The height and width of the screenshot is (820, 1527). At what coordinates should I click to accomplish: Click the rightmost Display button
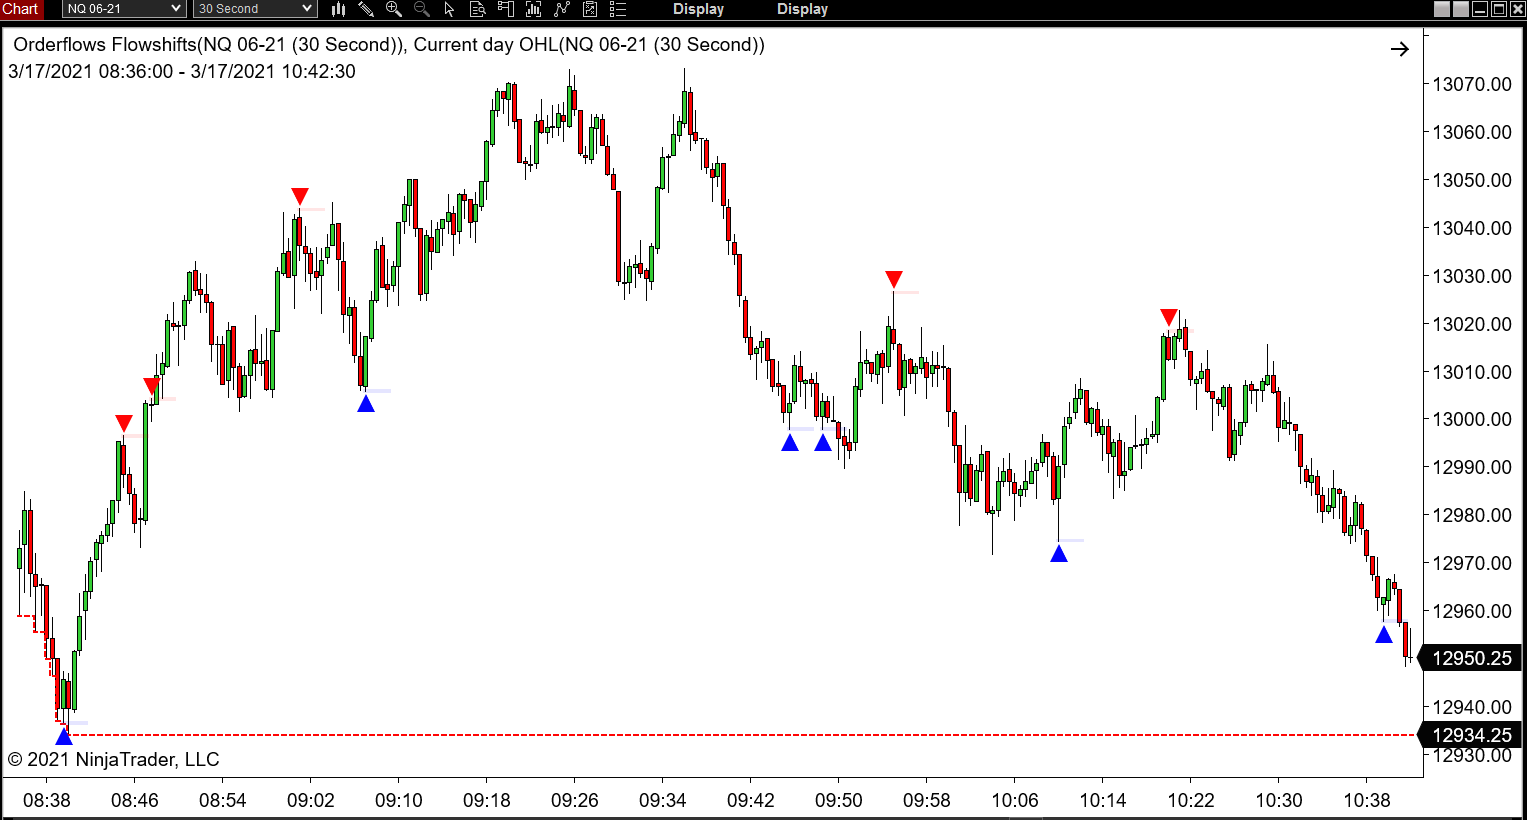click(x=802, y=9)
